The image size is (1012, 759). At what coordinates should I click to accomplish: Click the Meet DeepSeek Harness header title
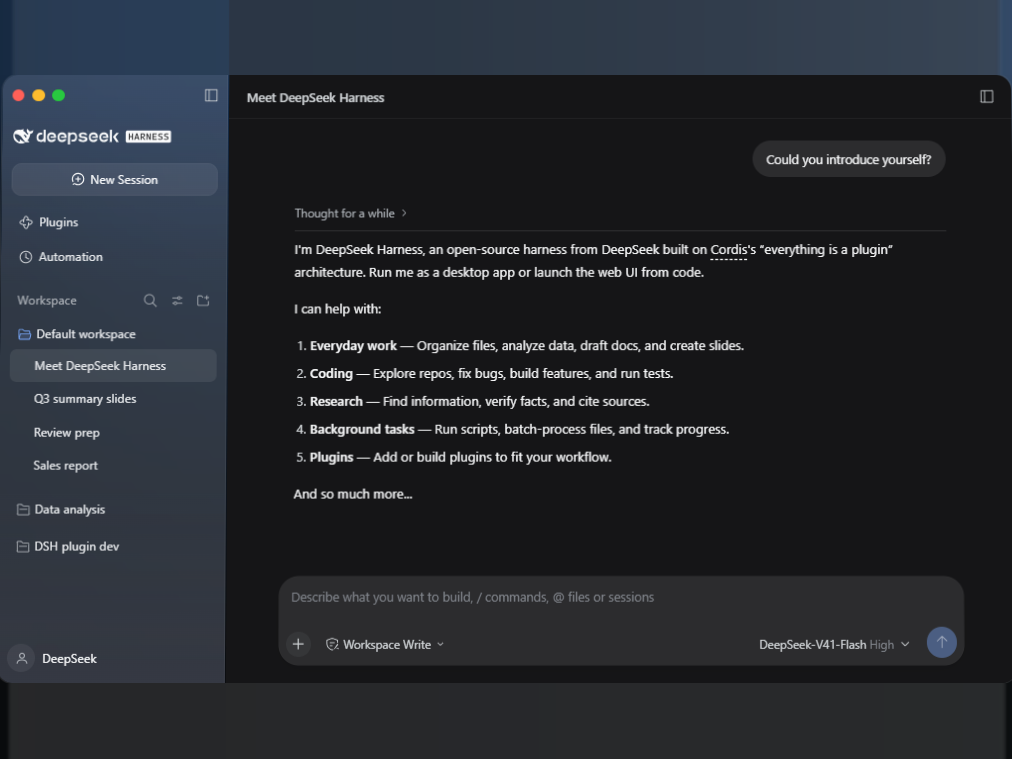click(x=315, y=97)
